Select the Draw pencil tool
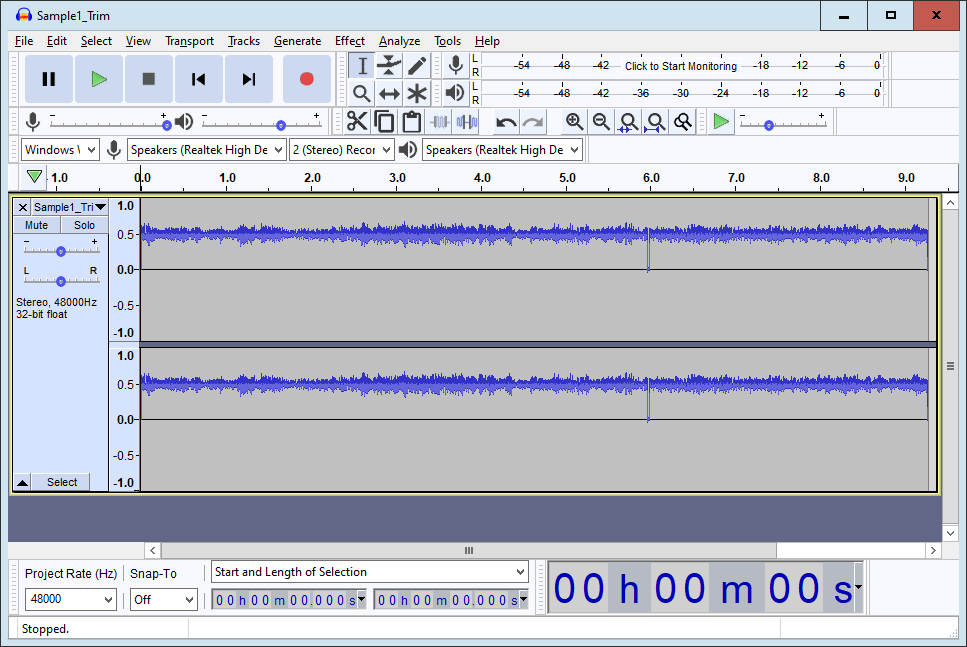Screen dimensions: 967x647 417,66
